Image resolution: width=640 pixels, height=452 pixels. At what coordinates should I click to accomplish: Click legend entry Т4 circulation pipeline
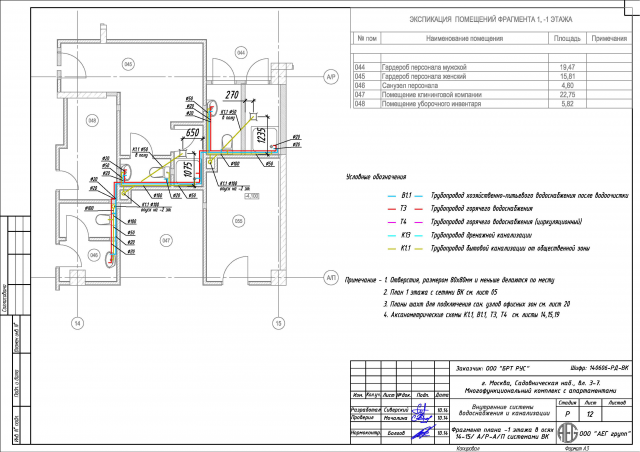pyautogui.click(x=484, y=222)
